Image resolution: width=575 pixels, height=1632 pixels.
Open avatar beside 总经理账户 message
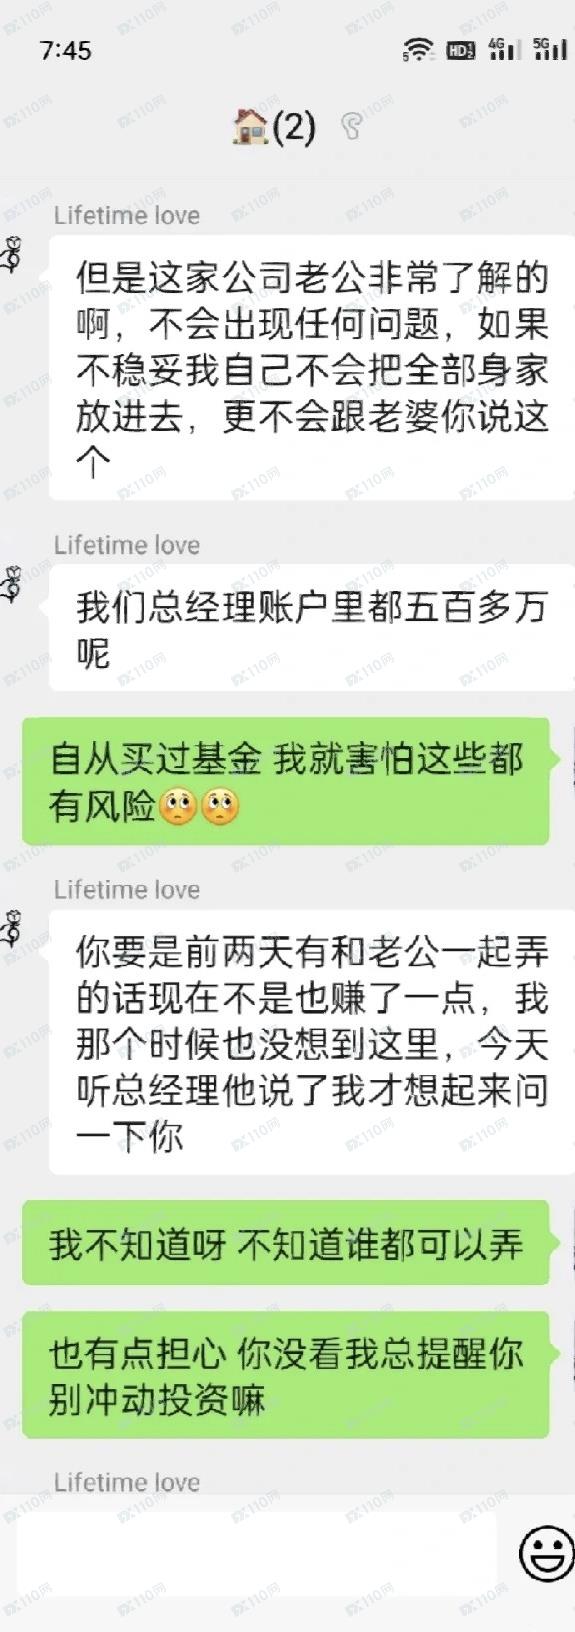point(11,584)
